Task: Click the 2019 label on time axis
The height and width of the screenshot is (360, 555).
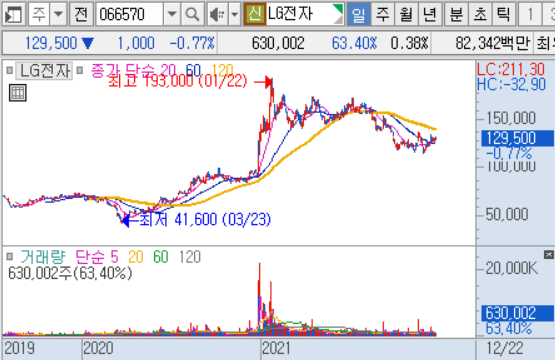Action: click(x=19, y=348)
